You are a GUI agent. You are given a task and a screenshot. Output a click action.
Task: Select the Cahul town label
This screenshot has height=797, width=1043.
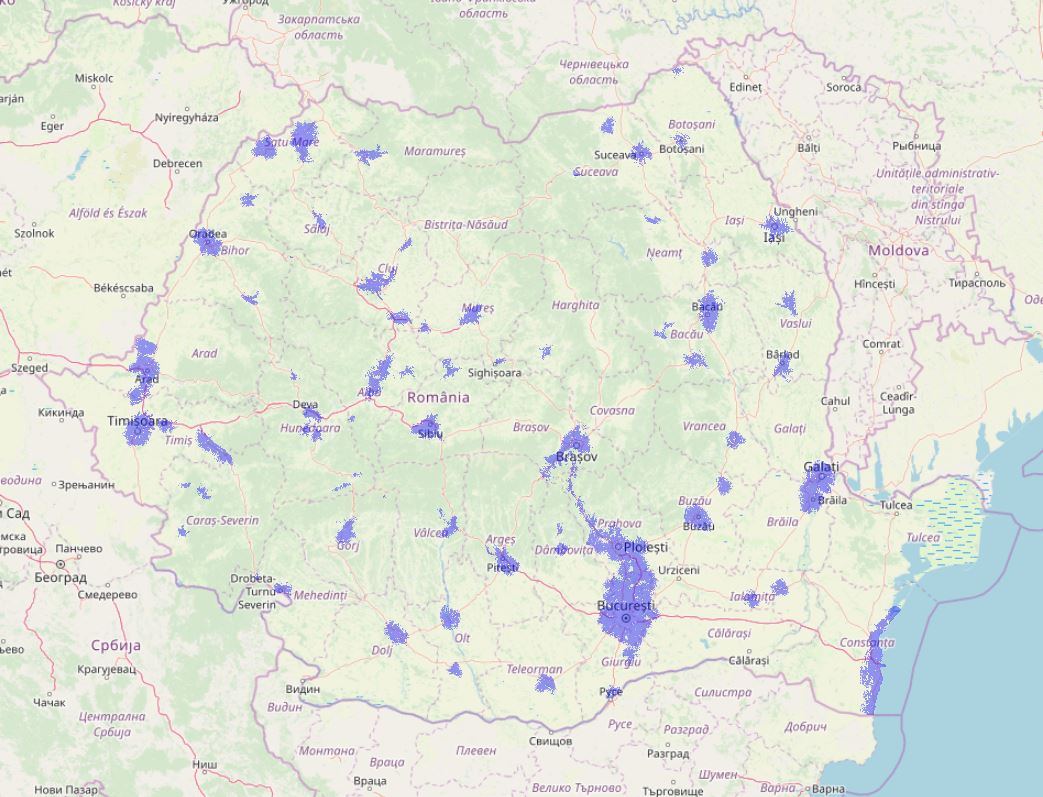pos(835,401)
